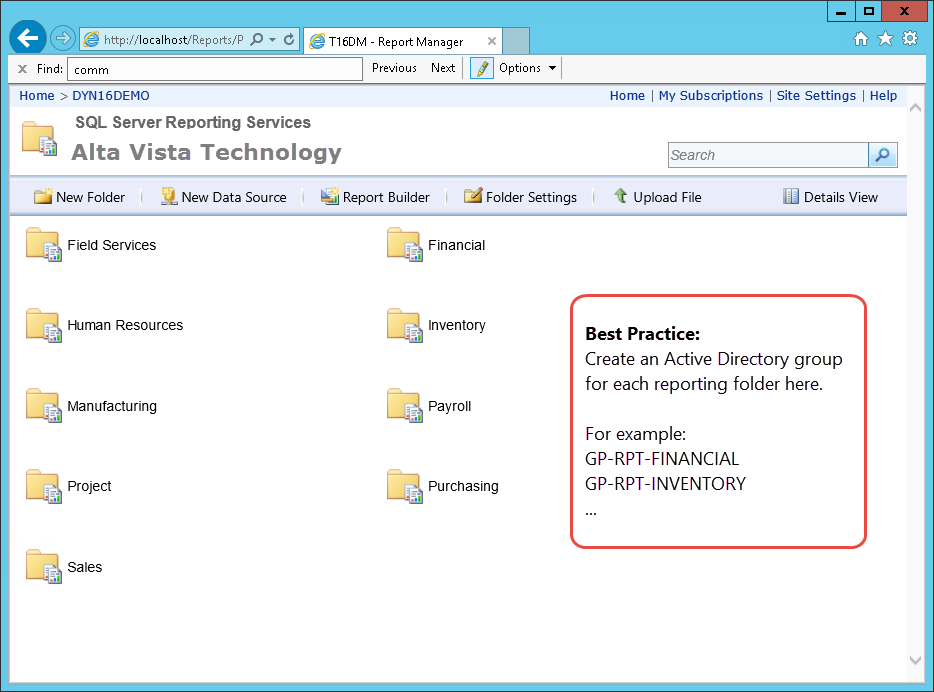
Task: Click the DYN16DEMO breadcrumb link
Action: pyautogui.click(x=111, y=96)
